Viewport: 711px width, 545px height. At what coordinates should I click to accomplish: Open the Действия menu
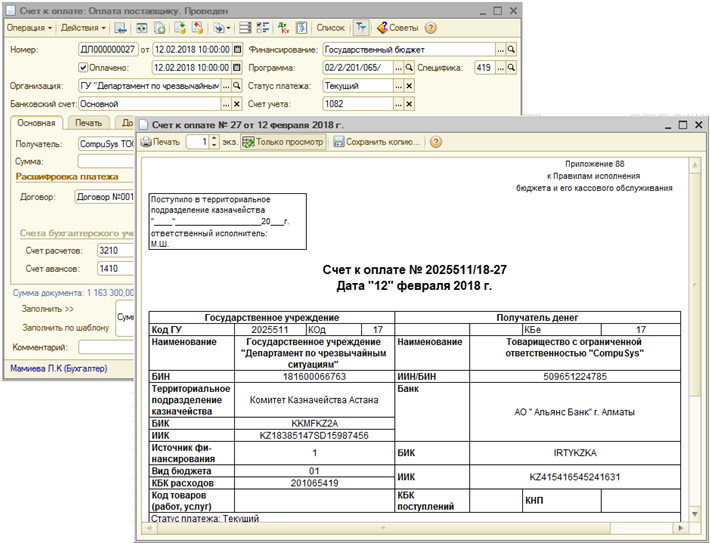[84, 28]
